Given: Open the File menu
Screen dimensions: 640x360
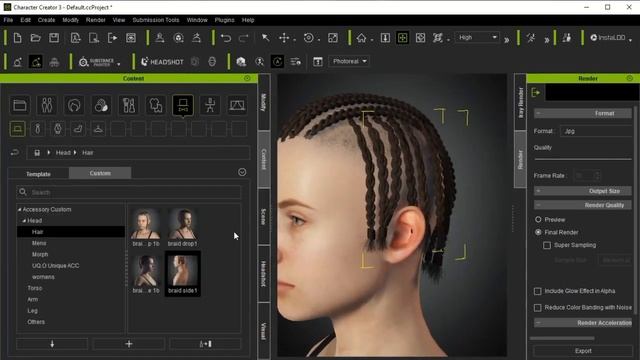Looking at the screenshot, I should 8,20.
